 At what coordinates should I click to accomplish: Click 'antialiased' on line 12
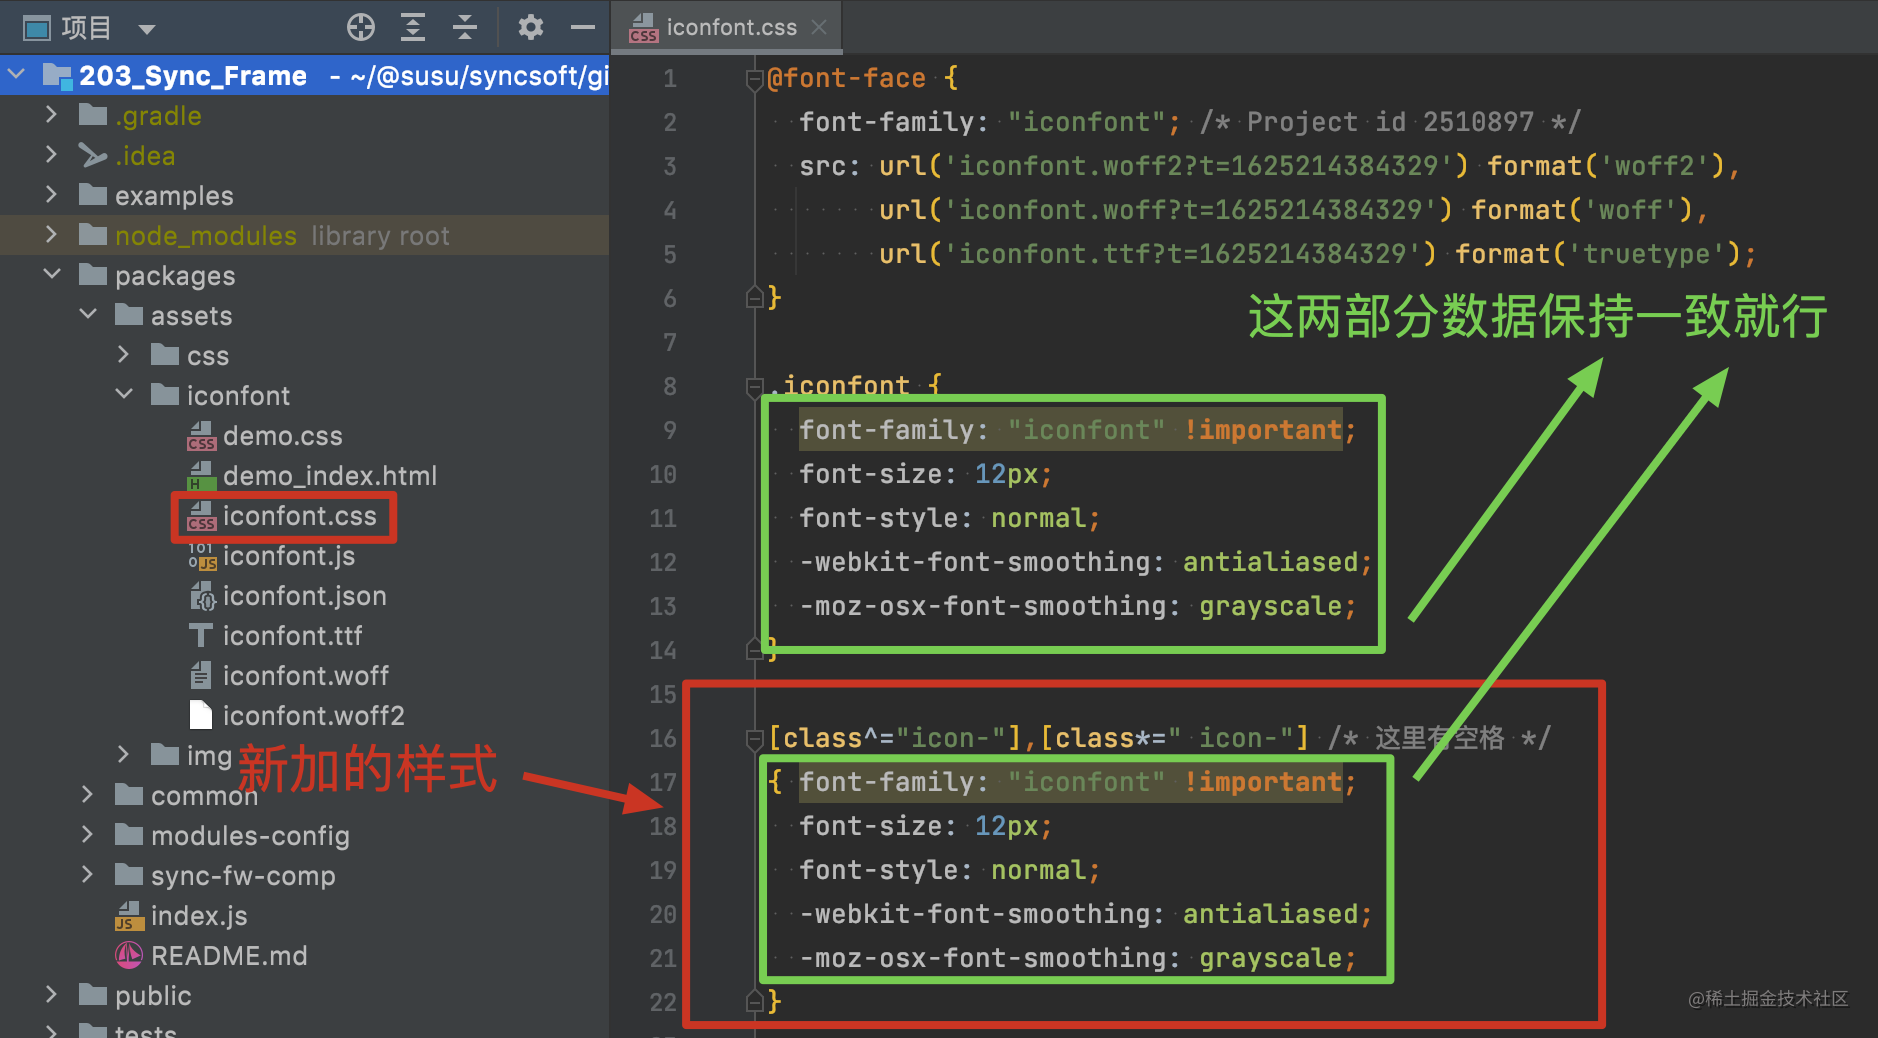point(1270,562)
